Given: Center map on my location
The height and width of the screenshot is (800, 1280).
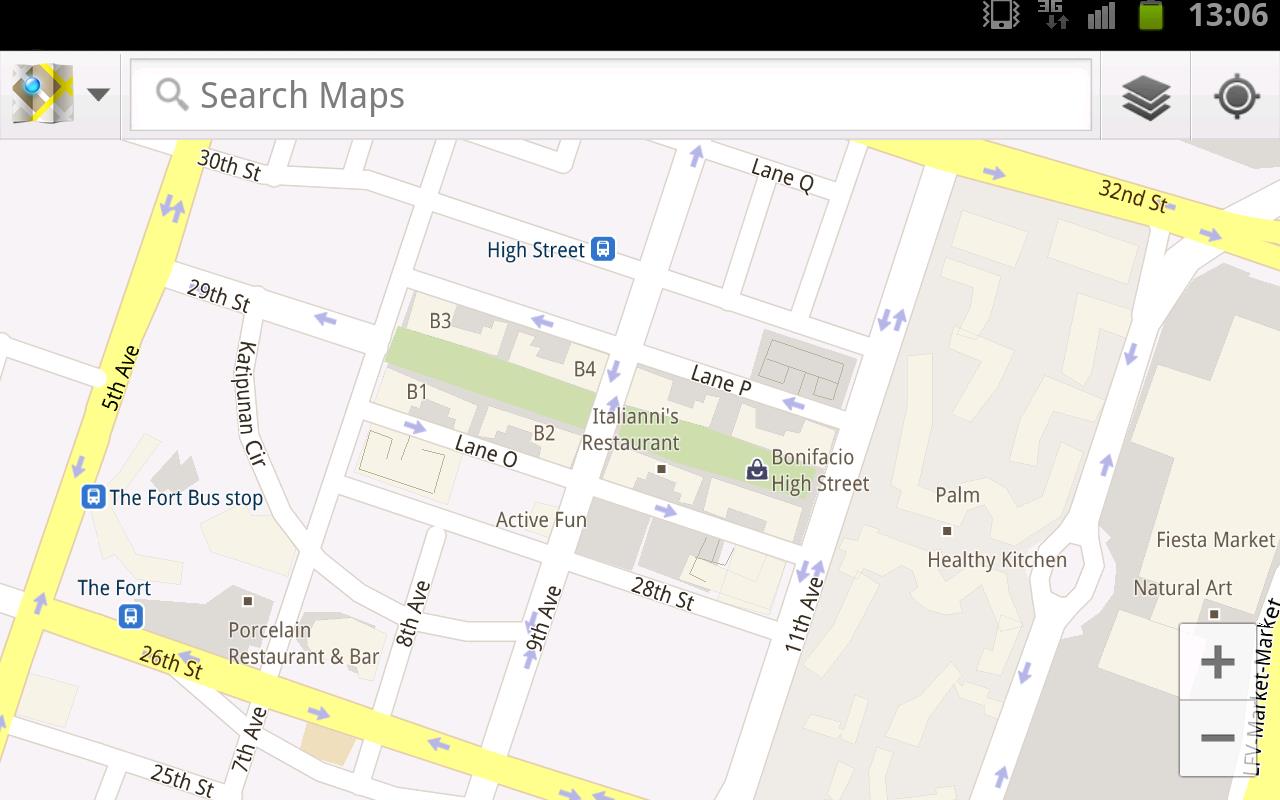Looking at the screenshot, I should coord(1236,97).
